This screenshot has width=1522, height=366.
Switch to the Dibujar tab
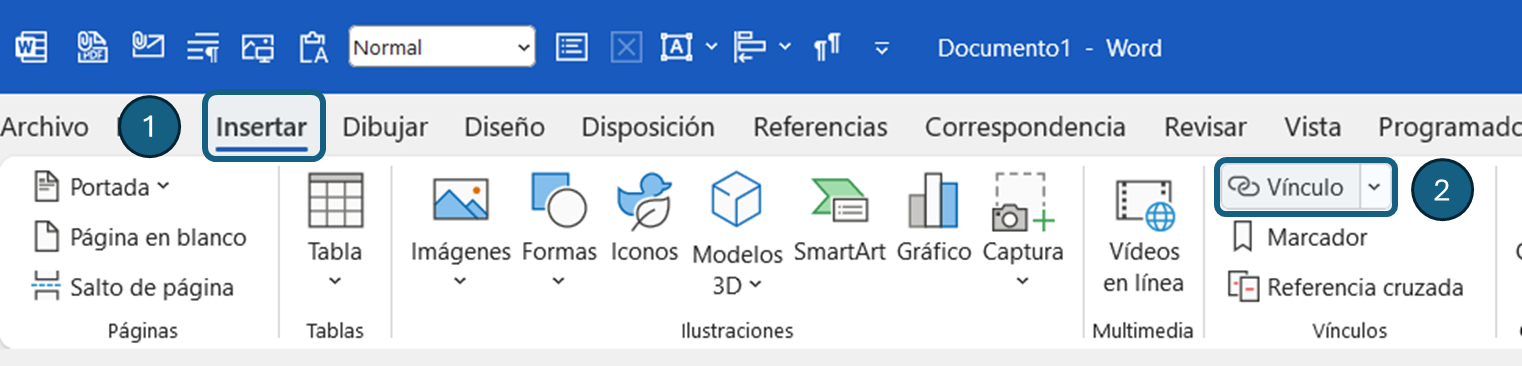385,127
